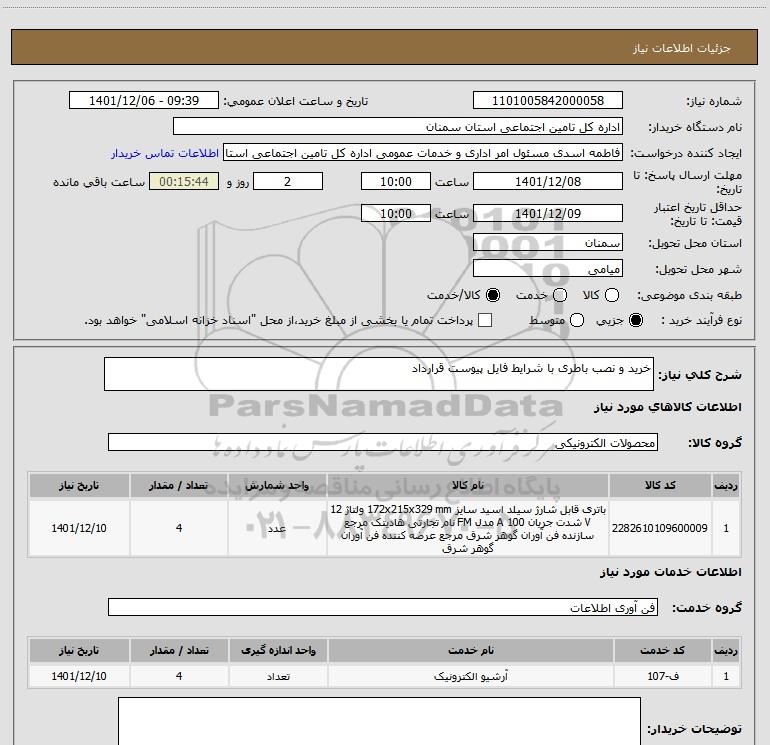The image size is (770, 745).
Task: Click the delivery province field سمنان
Action: 548,243
